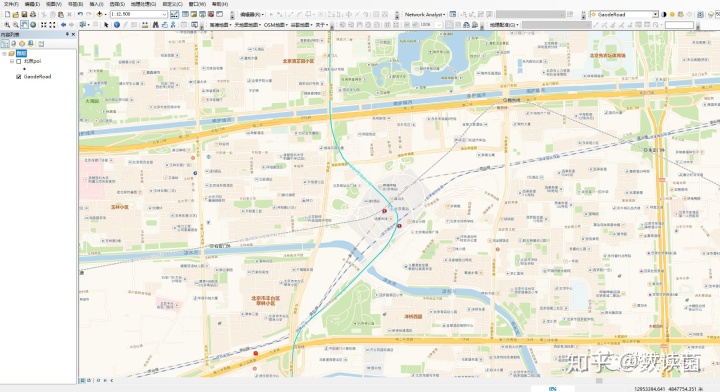Screen dimensions: 720x392
Task: Switch to Data View button
Action: [83, 381]
